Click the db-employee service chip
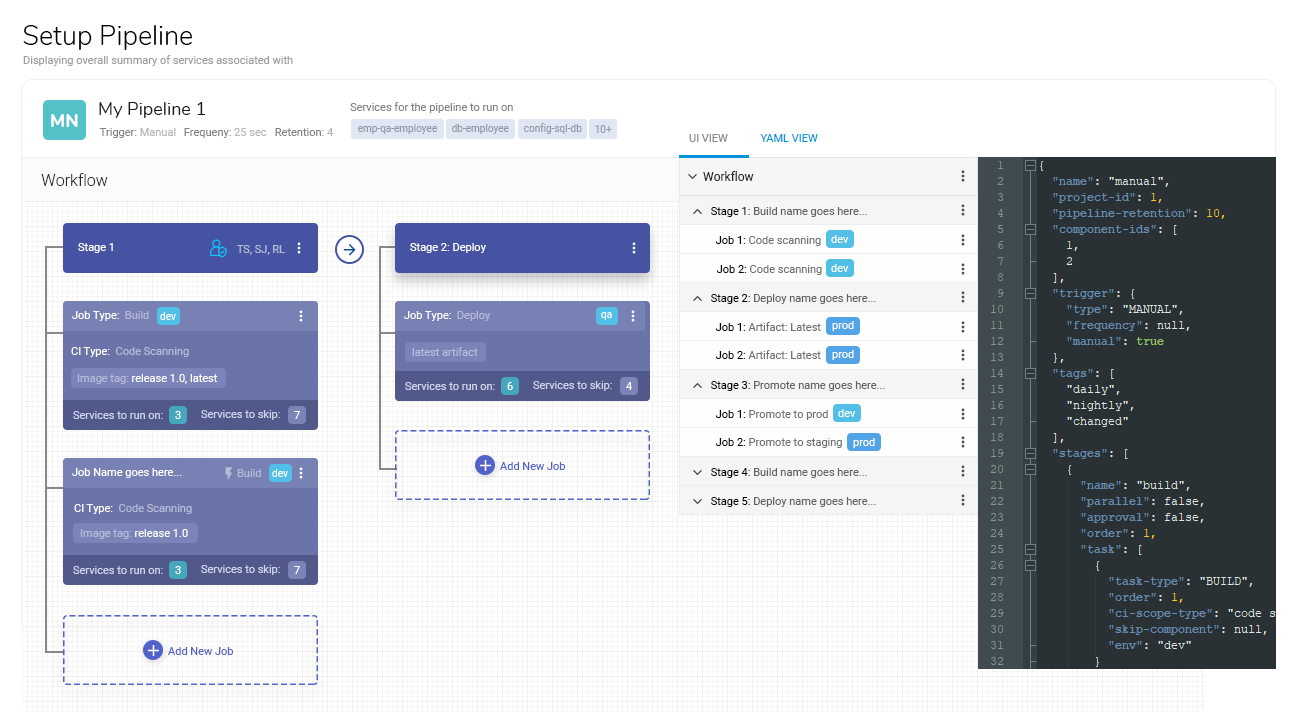The height and width of the screenshot is (722, 1298). [481, 128]
